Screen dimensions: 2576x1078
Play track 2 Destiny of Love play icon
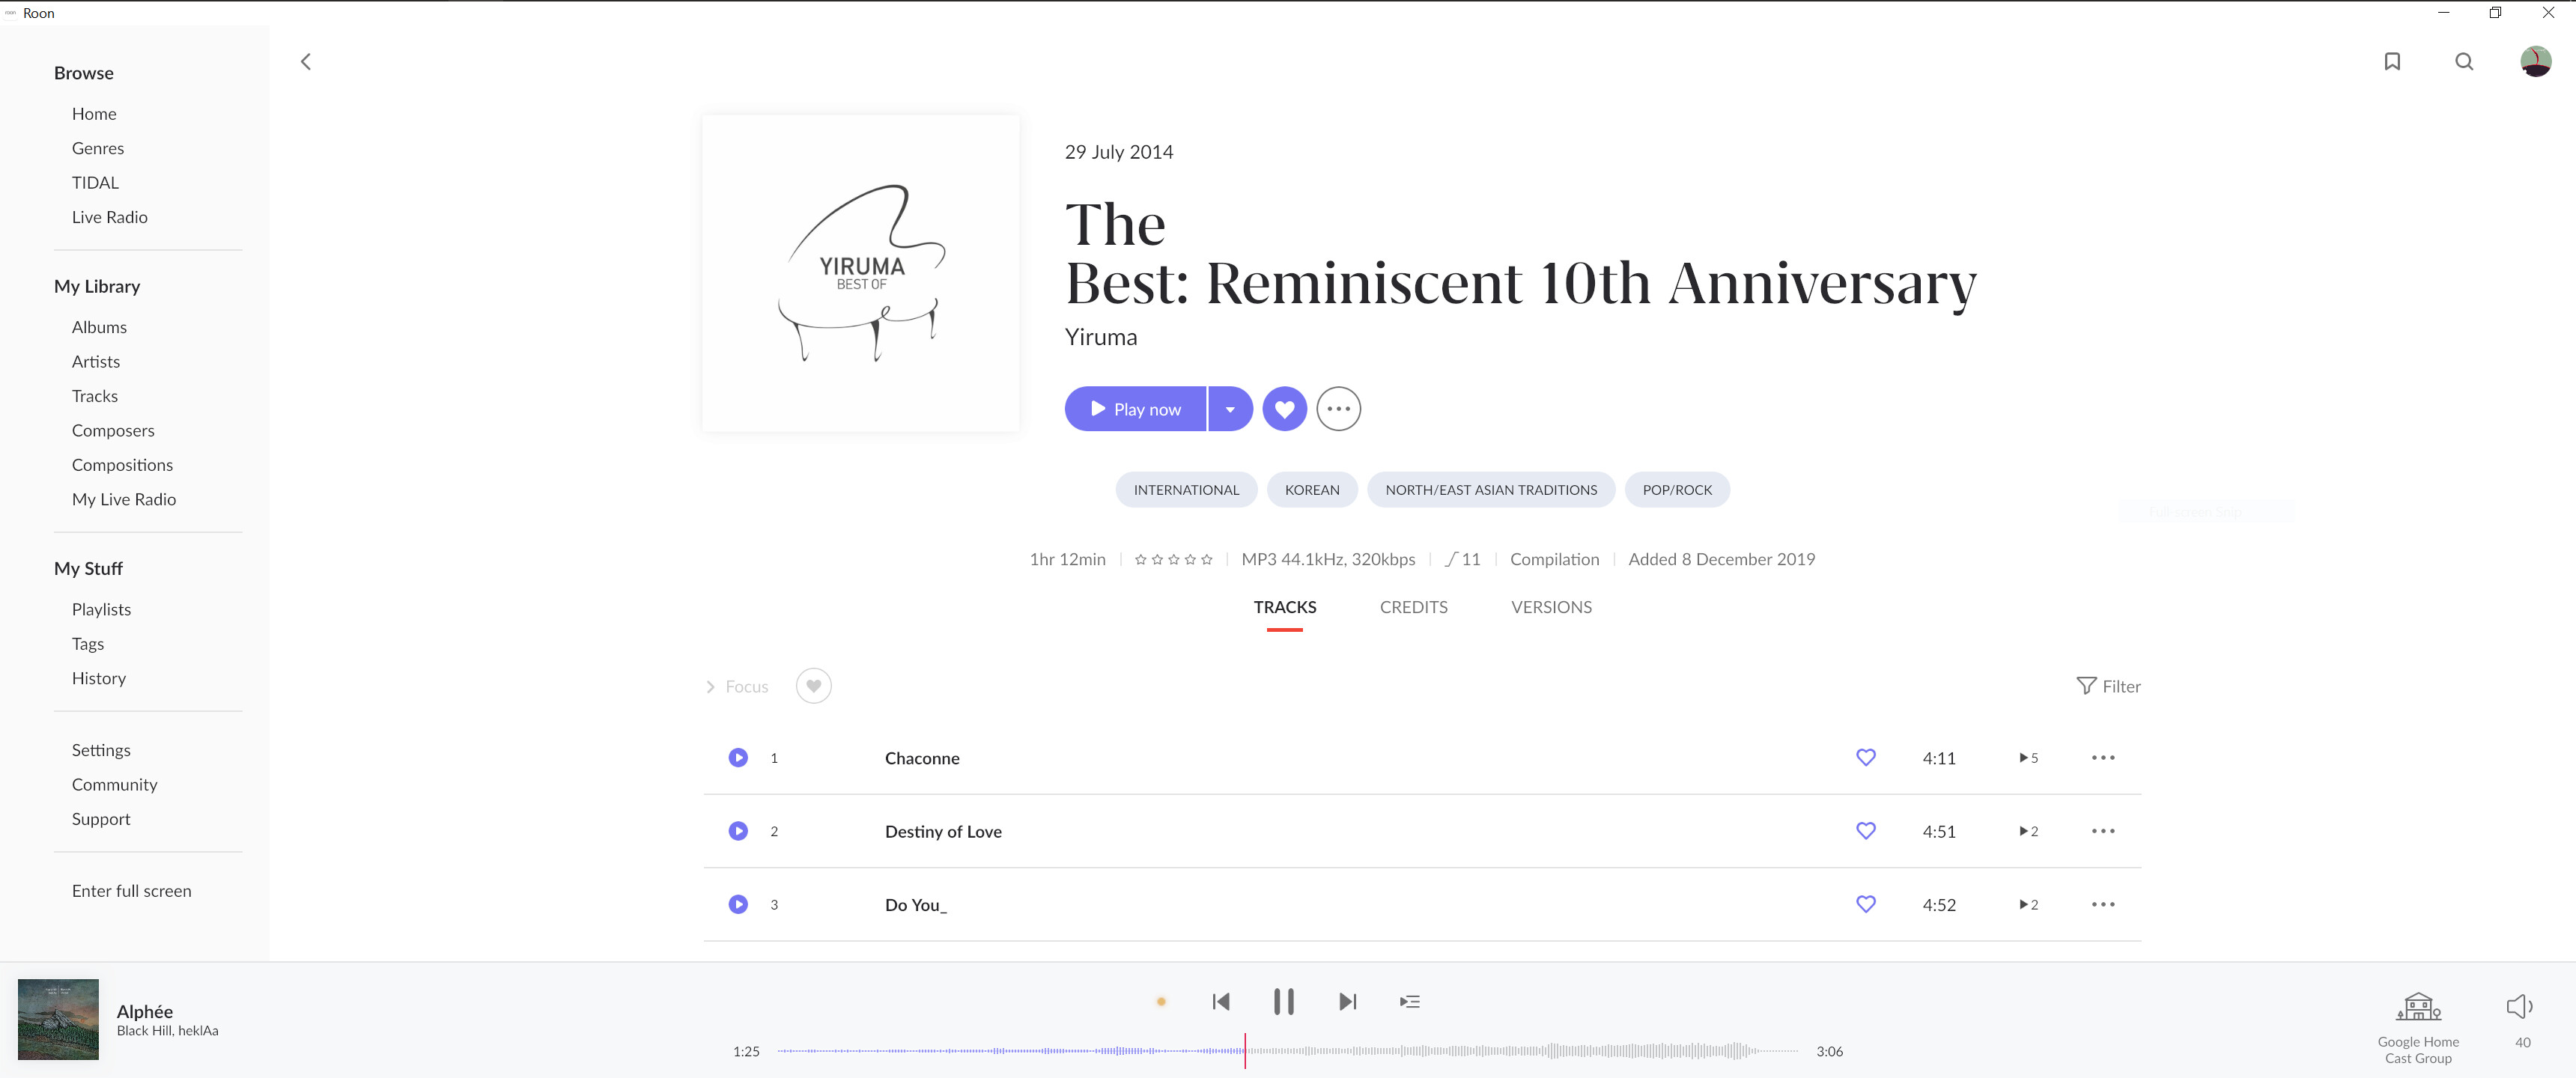738,831
